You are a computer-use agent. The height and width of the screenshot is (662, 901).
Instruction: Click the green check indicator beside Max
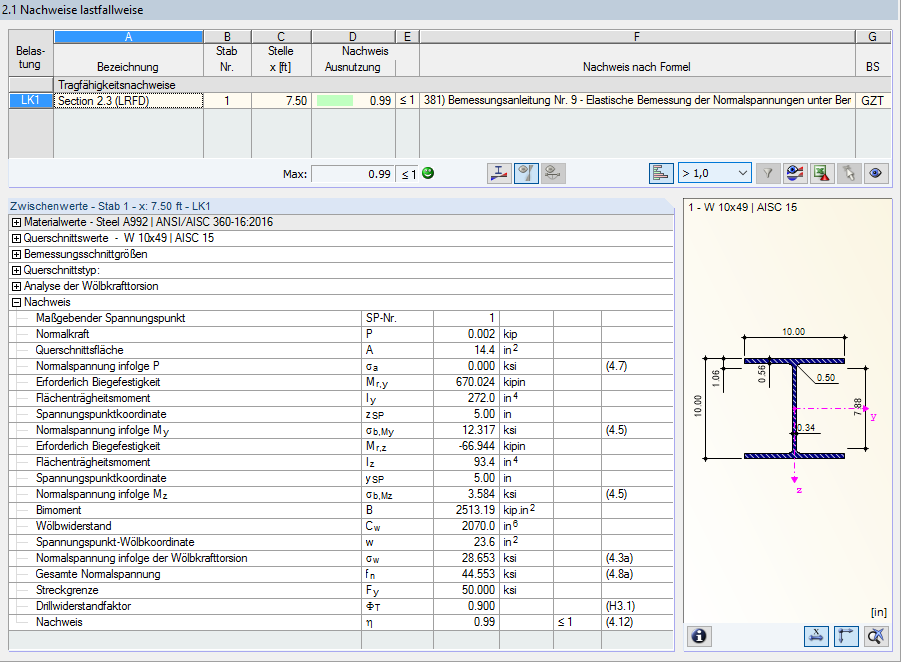pyautogui.click(x=428, y=172)
